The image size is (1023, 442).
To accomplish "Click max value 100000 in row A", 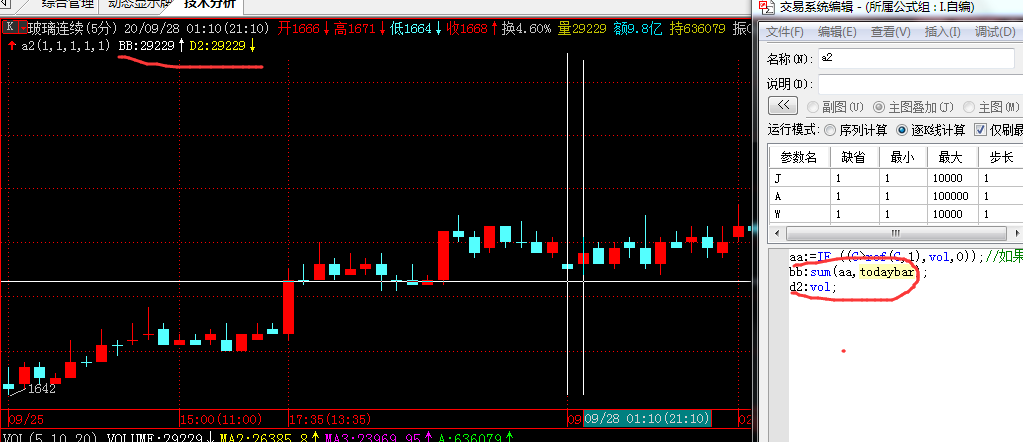I will [x=953, y=196].
